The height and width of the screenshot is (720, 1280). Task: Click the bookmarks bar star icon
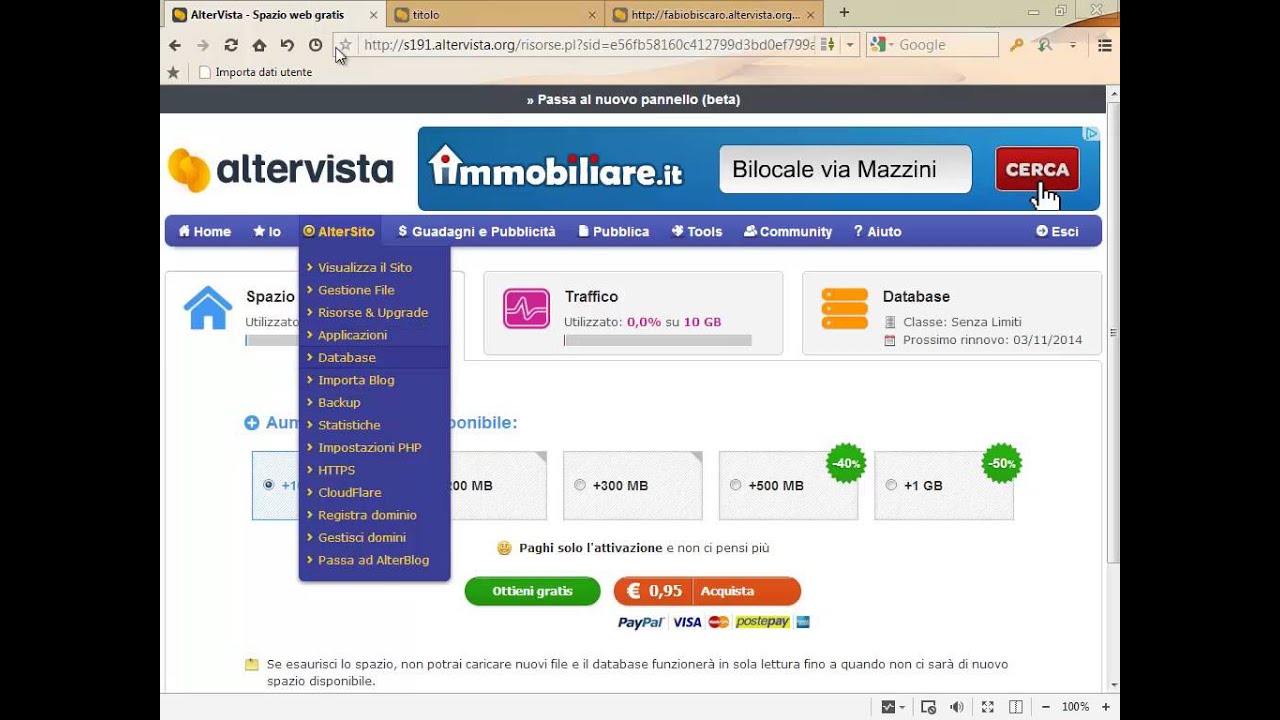173,72
